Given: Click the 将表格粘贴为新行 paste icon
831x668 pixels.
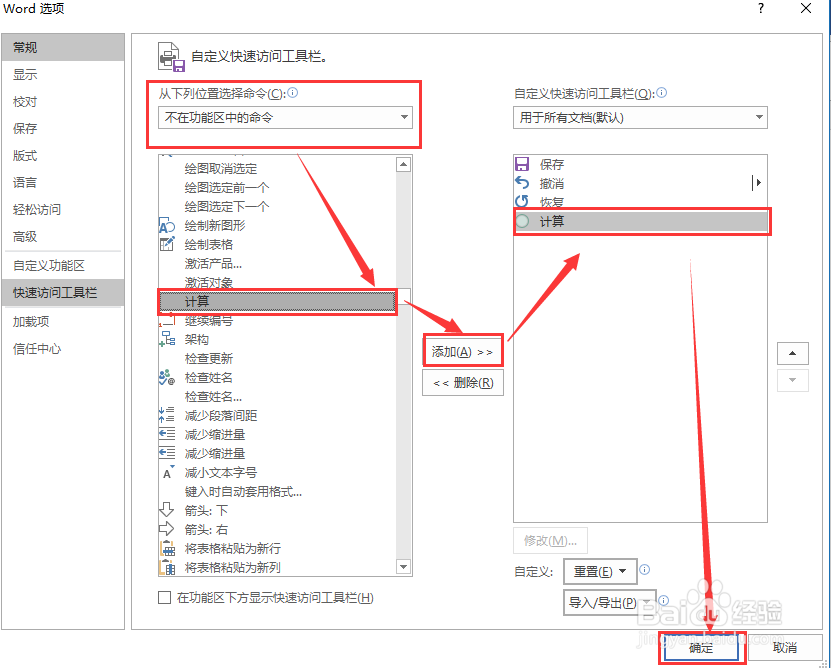Looking at the screenshot, I should pos(167,548).
